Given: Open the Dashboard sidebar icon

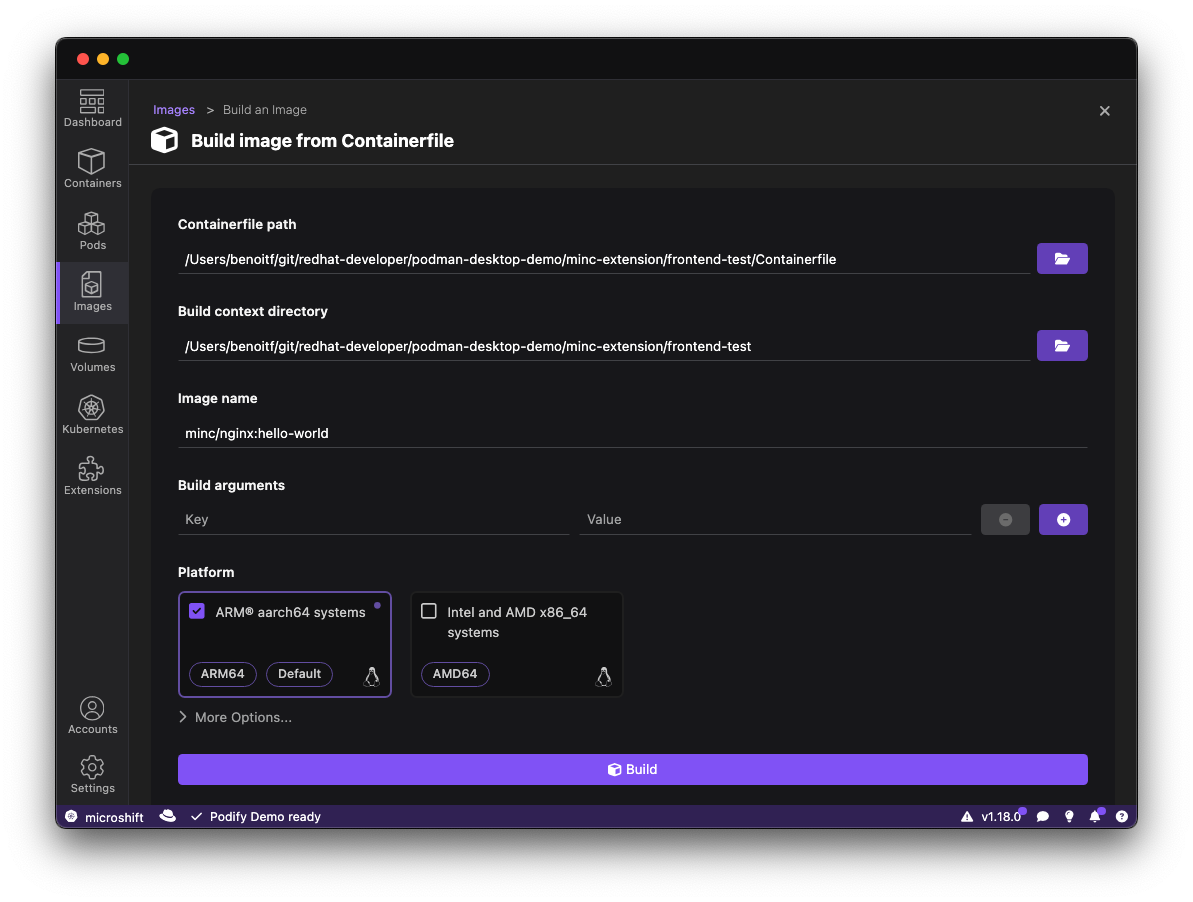Looking at the screenshot, I should tap(92, 108).
